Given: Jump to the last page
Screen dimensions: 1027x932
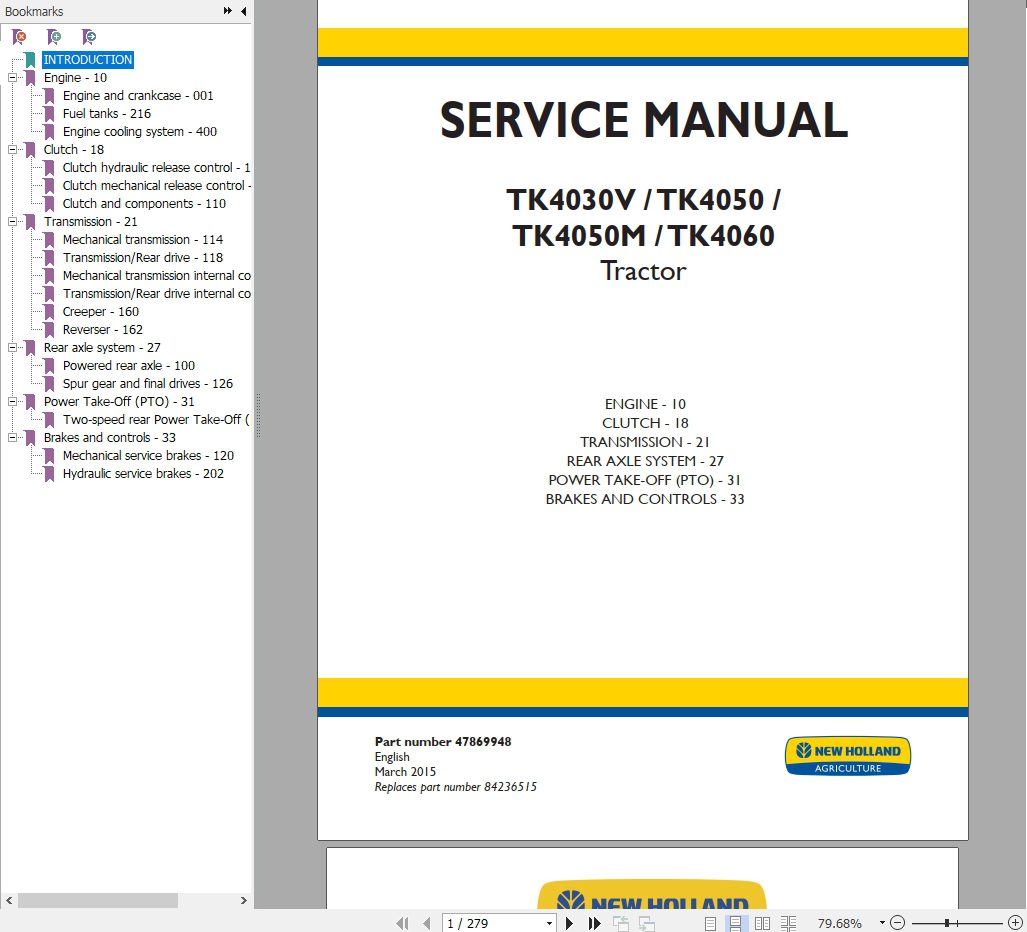Looking at the screenshot, I should pyautogui.click(x=593, y=922).
